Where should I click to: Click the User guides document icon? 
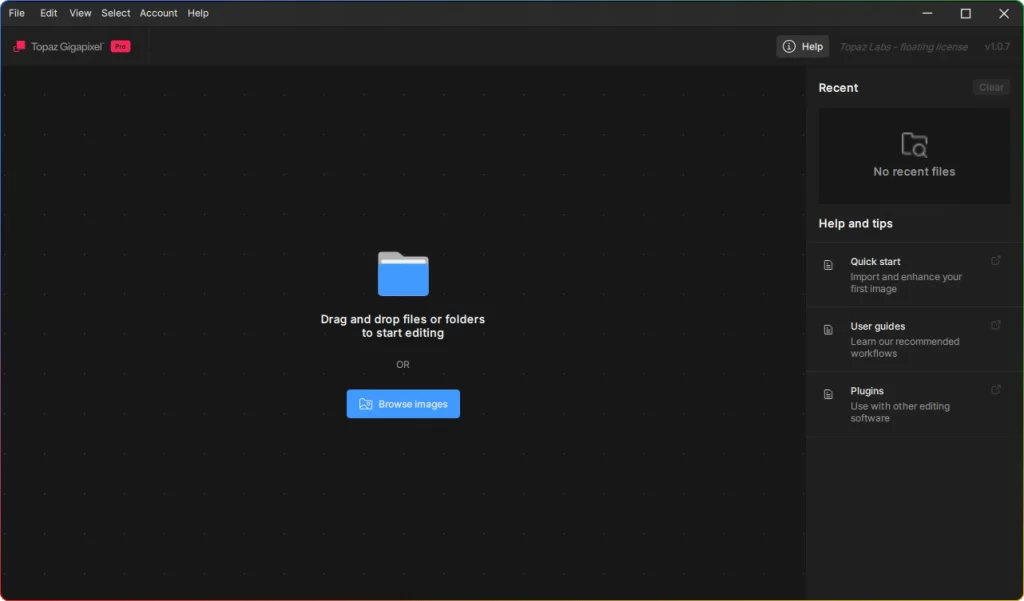click(828, 329)
